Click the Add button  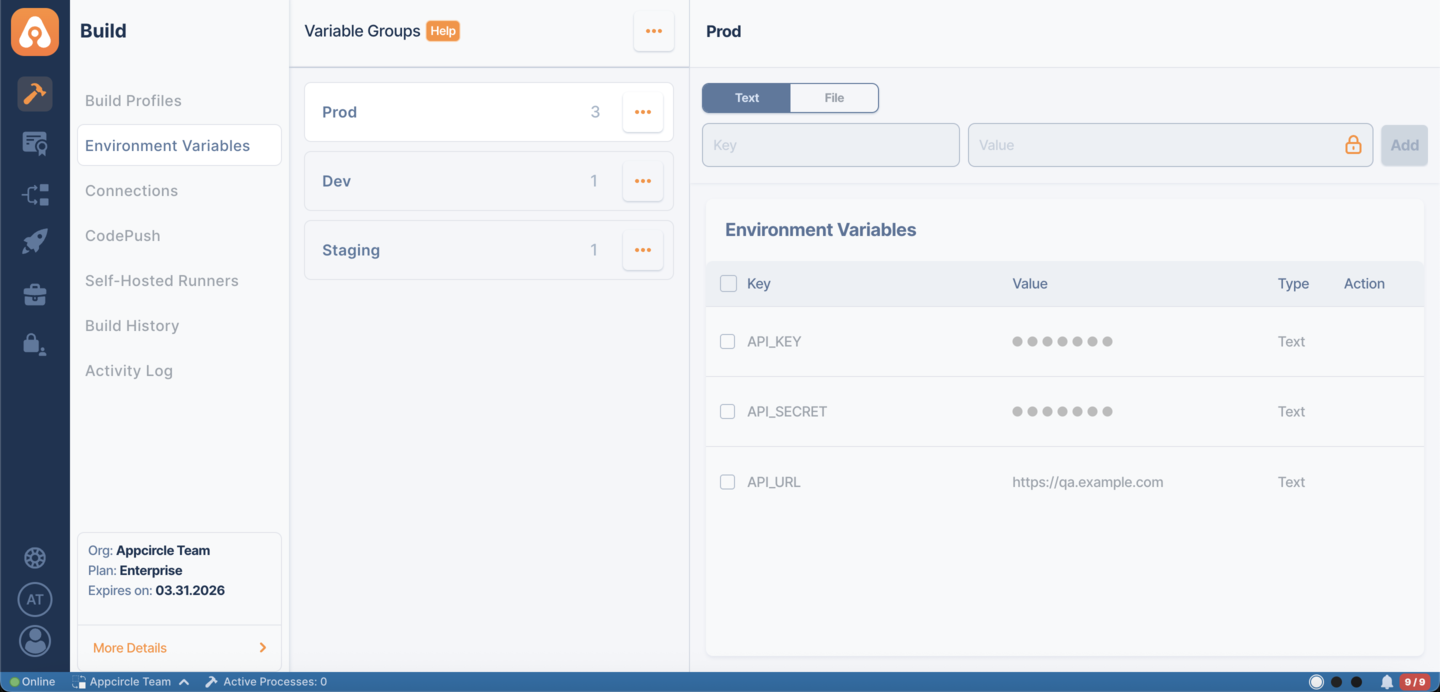point(1404,145)
